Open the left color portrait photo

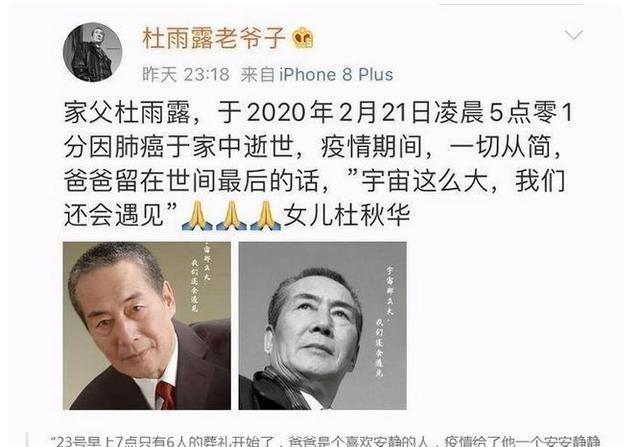tap(147, 325)
